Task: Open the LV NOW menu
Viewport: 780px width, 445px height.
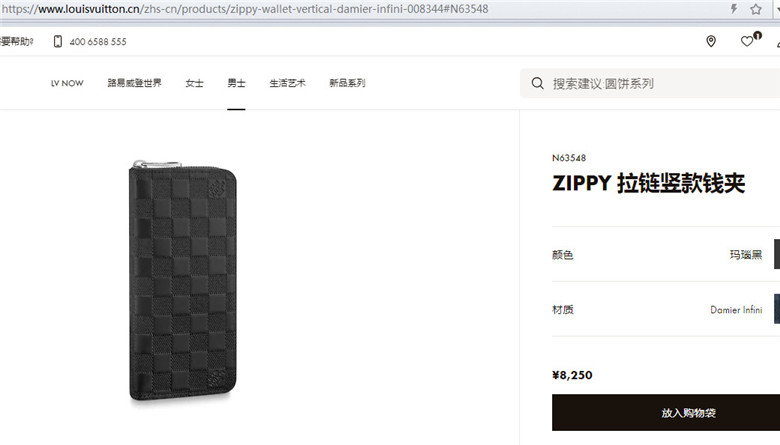Action: click(67, 83)
